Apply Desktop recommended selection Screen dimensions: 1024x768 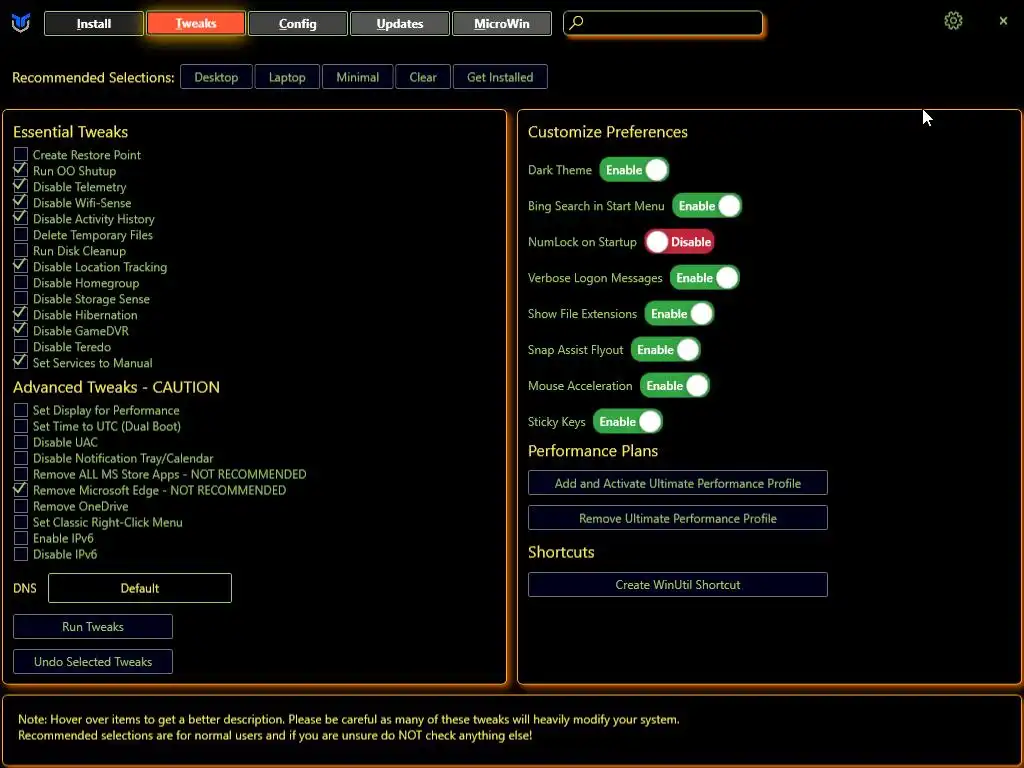click(x=216, y=77)
